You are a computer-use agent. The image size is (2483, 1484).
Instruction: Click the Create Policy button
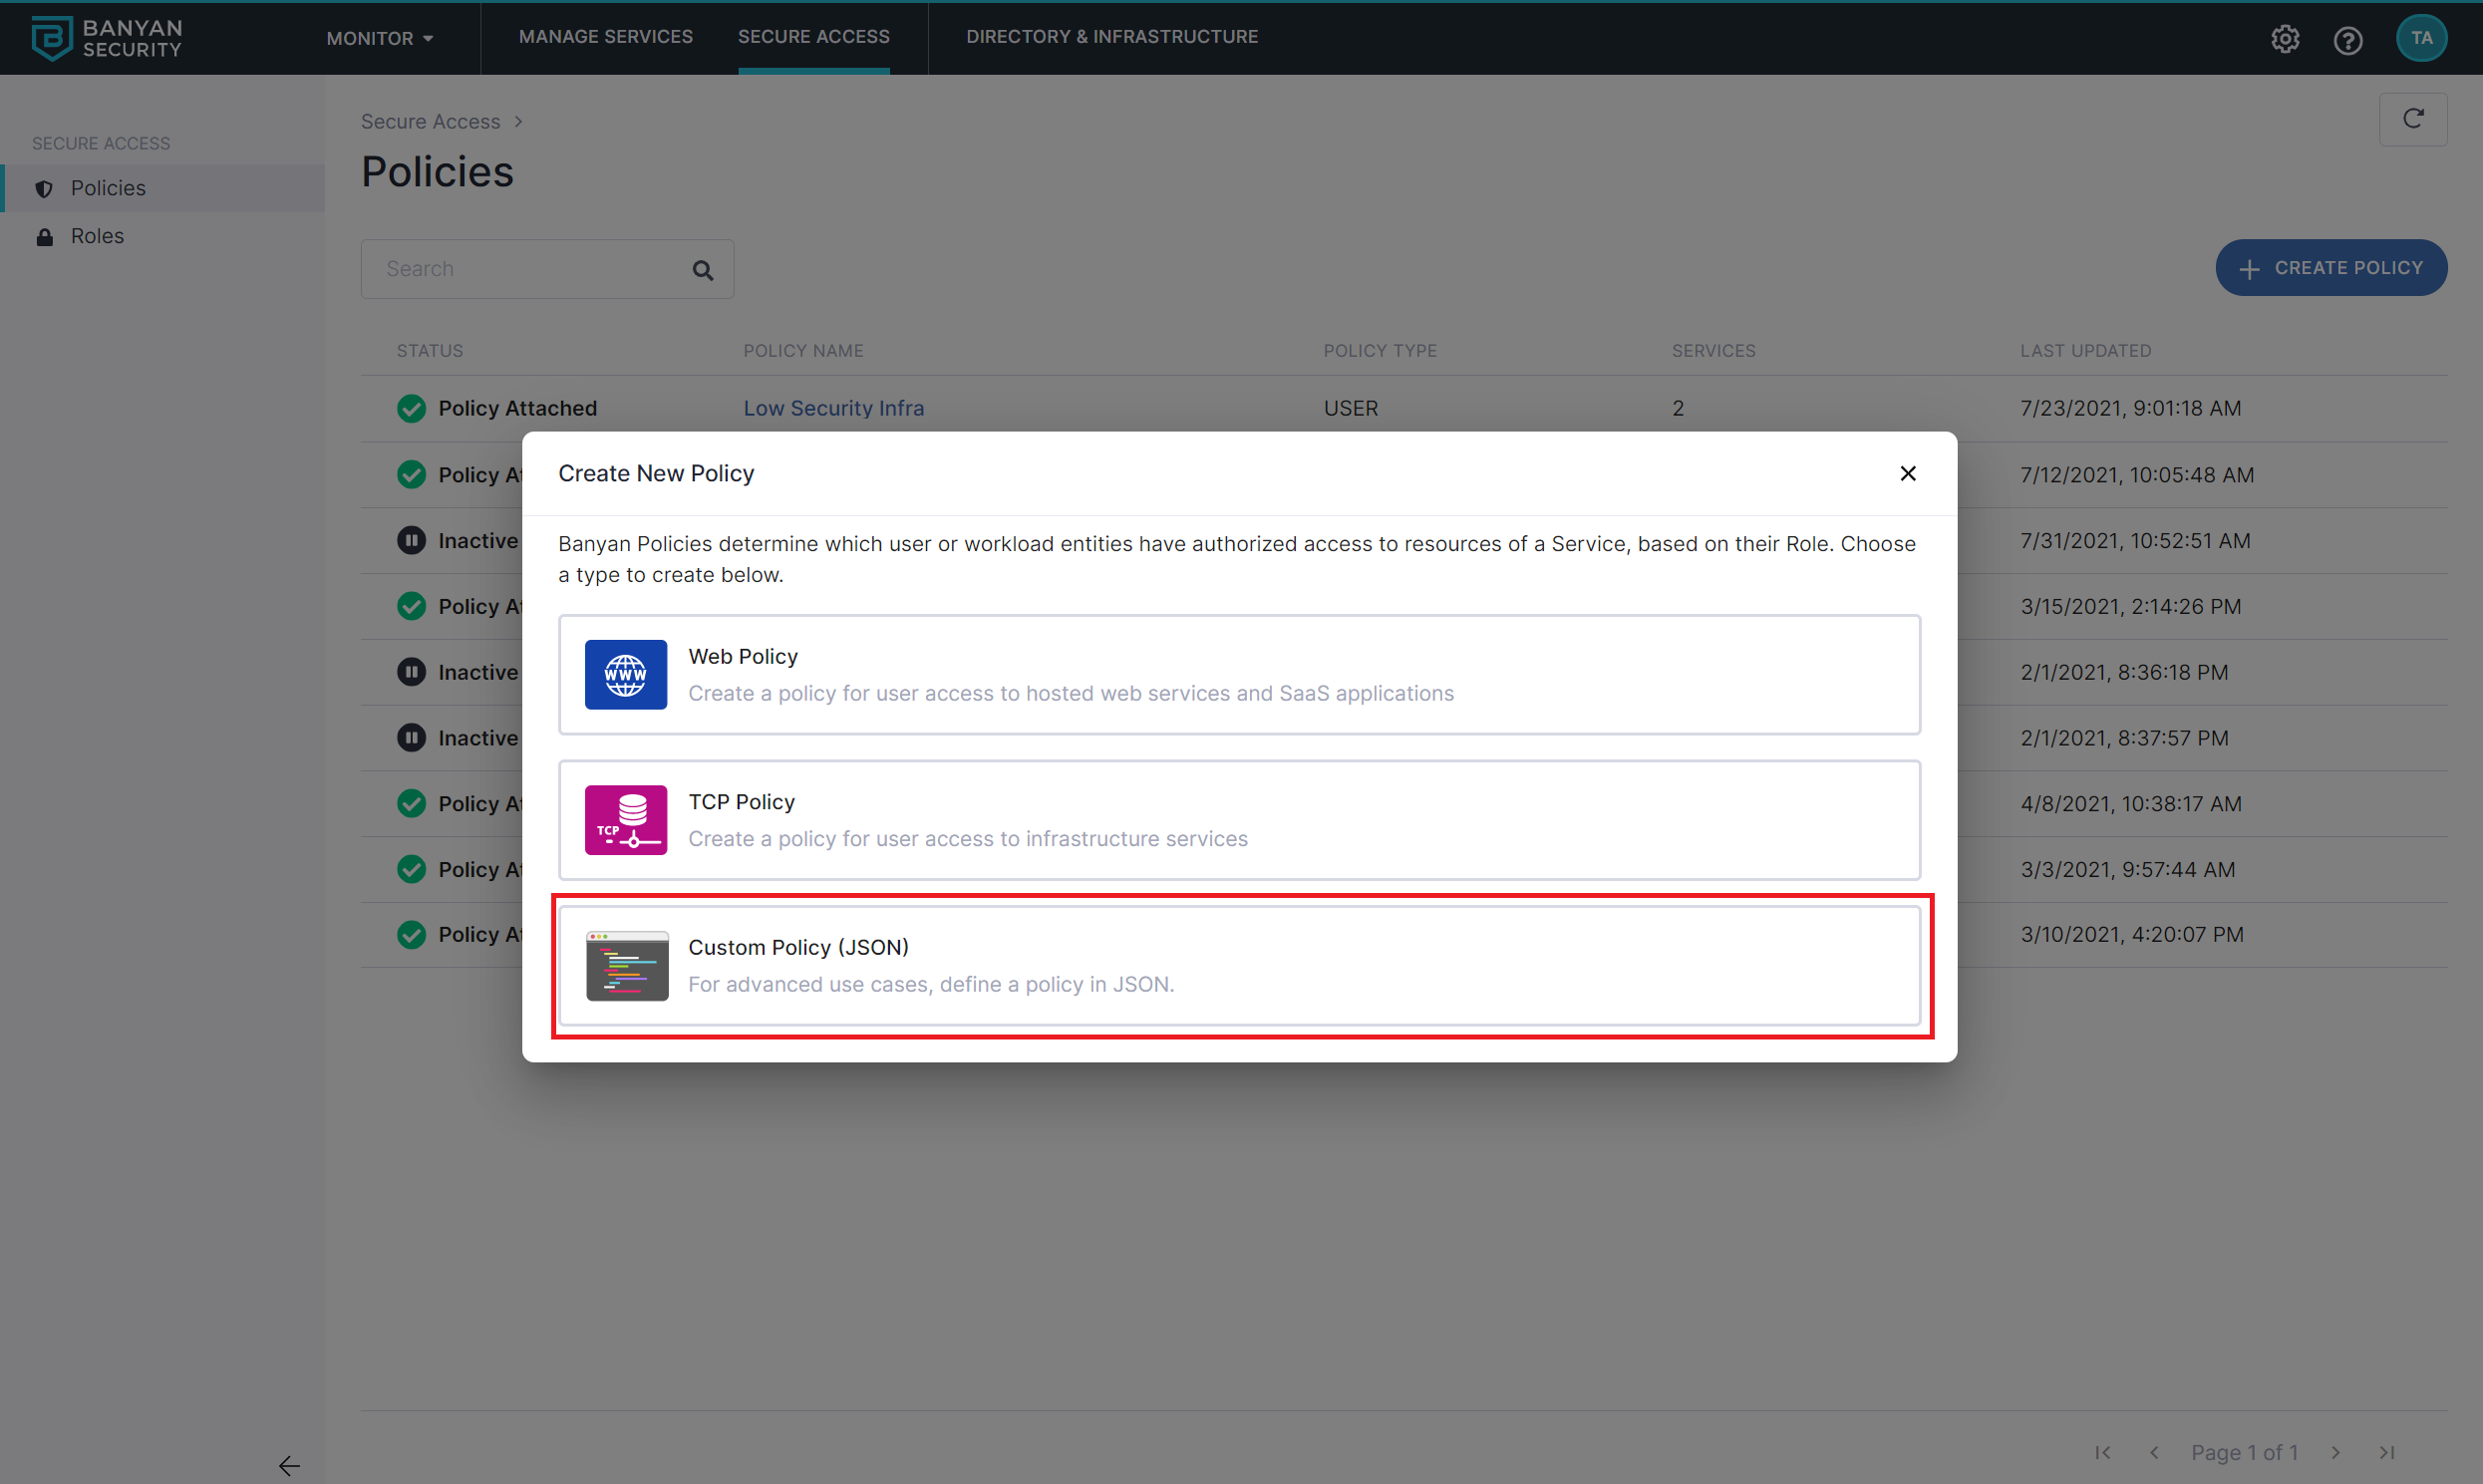(2330, 268)
